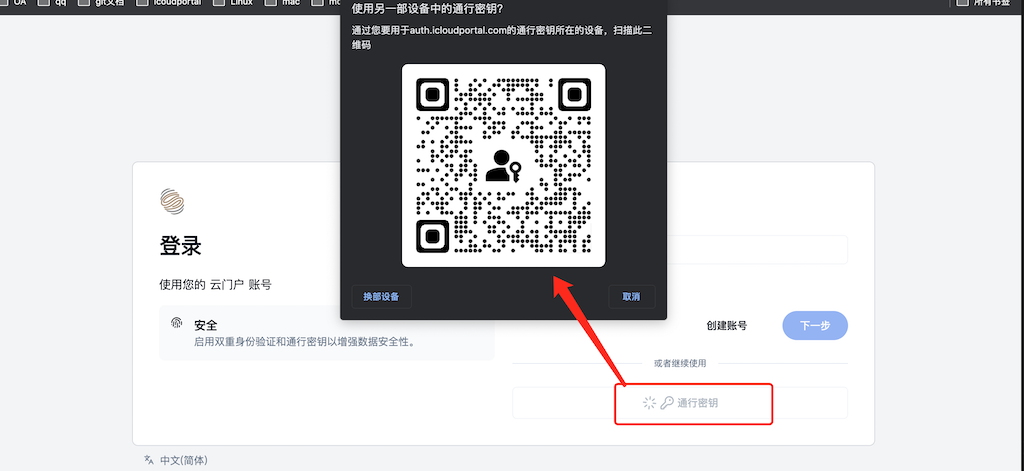
Task: Click the cloud portal logo icon
Action: (172, 202)
